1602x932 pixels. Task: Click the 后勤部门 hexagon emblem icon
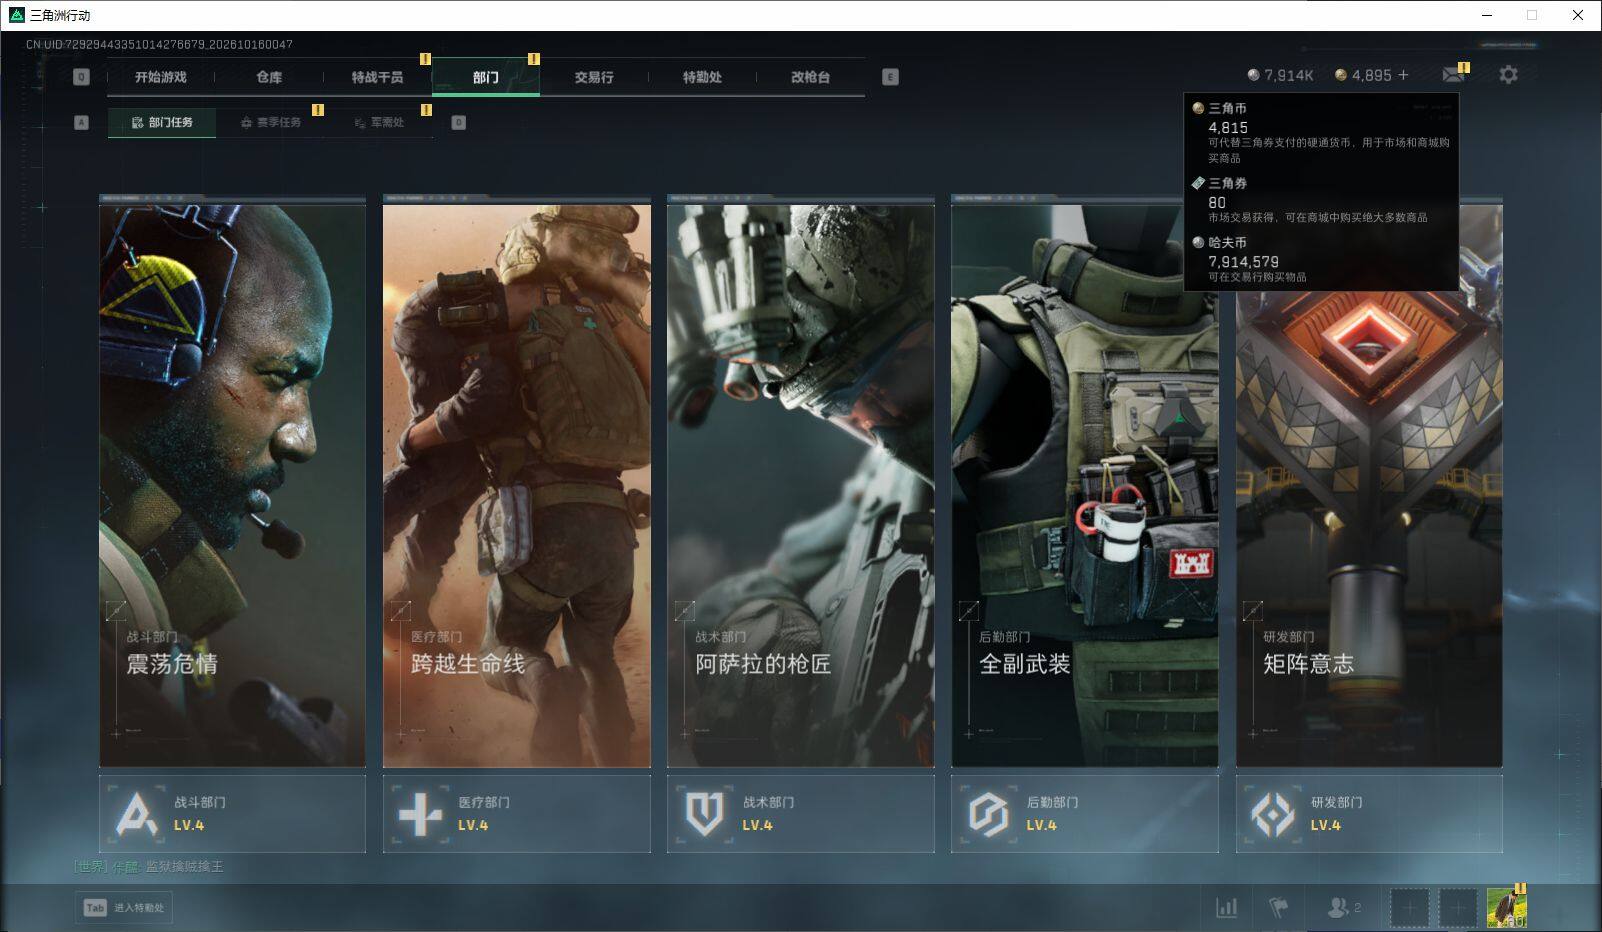point(988,814)
